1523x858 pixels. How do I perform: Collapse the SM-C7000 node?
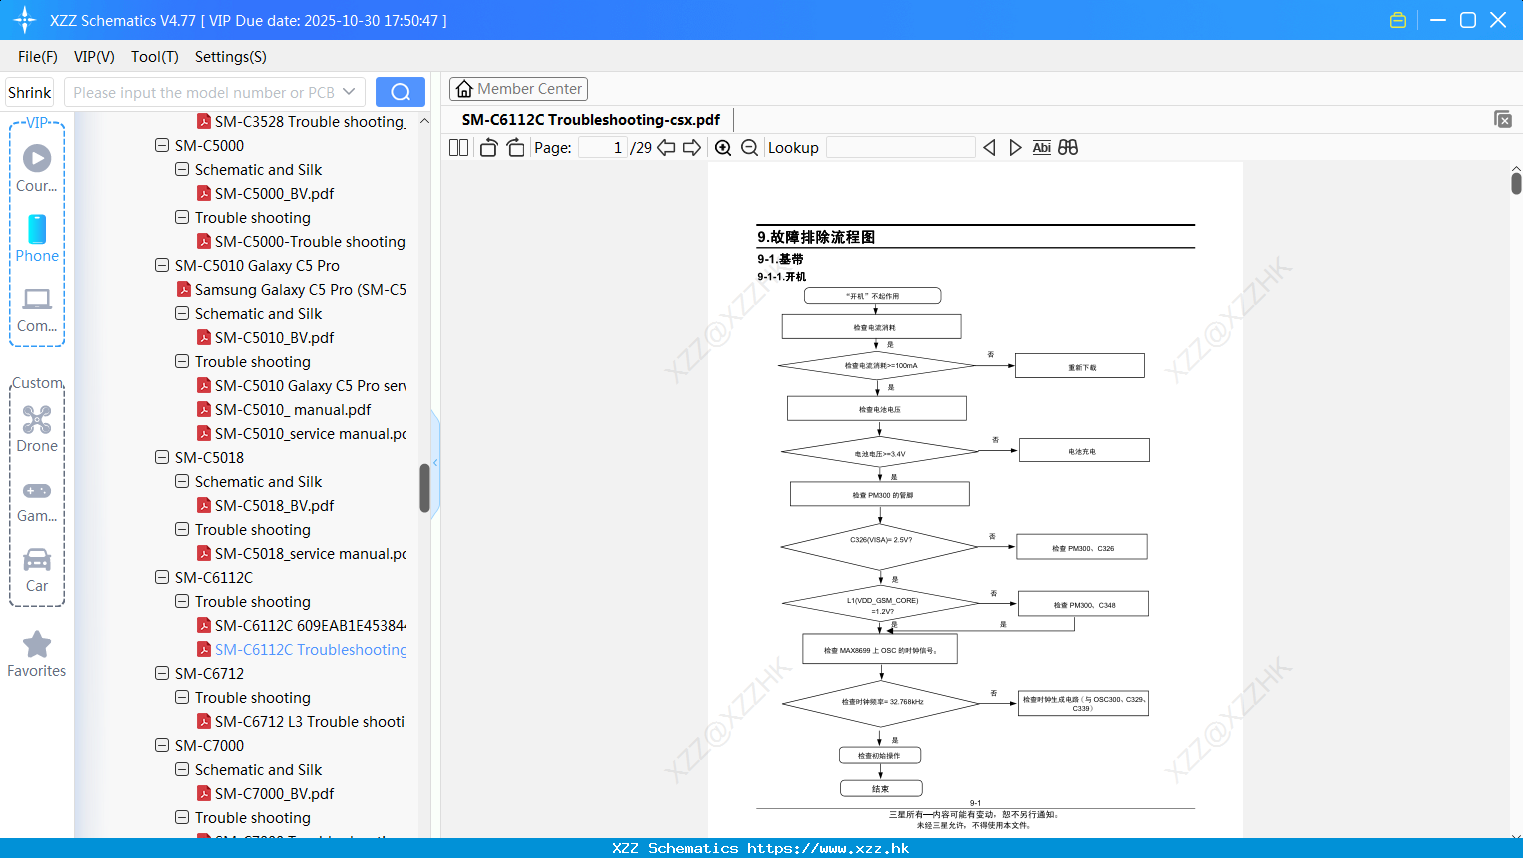162,745
